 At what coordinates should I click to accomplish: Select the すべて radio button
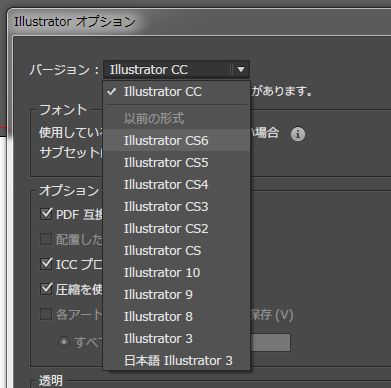coord(64,342)
